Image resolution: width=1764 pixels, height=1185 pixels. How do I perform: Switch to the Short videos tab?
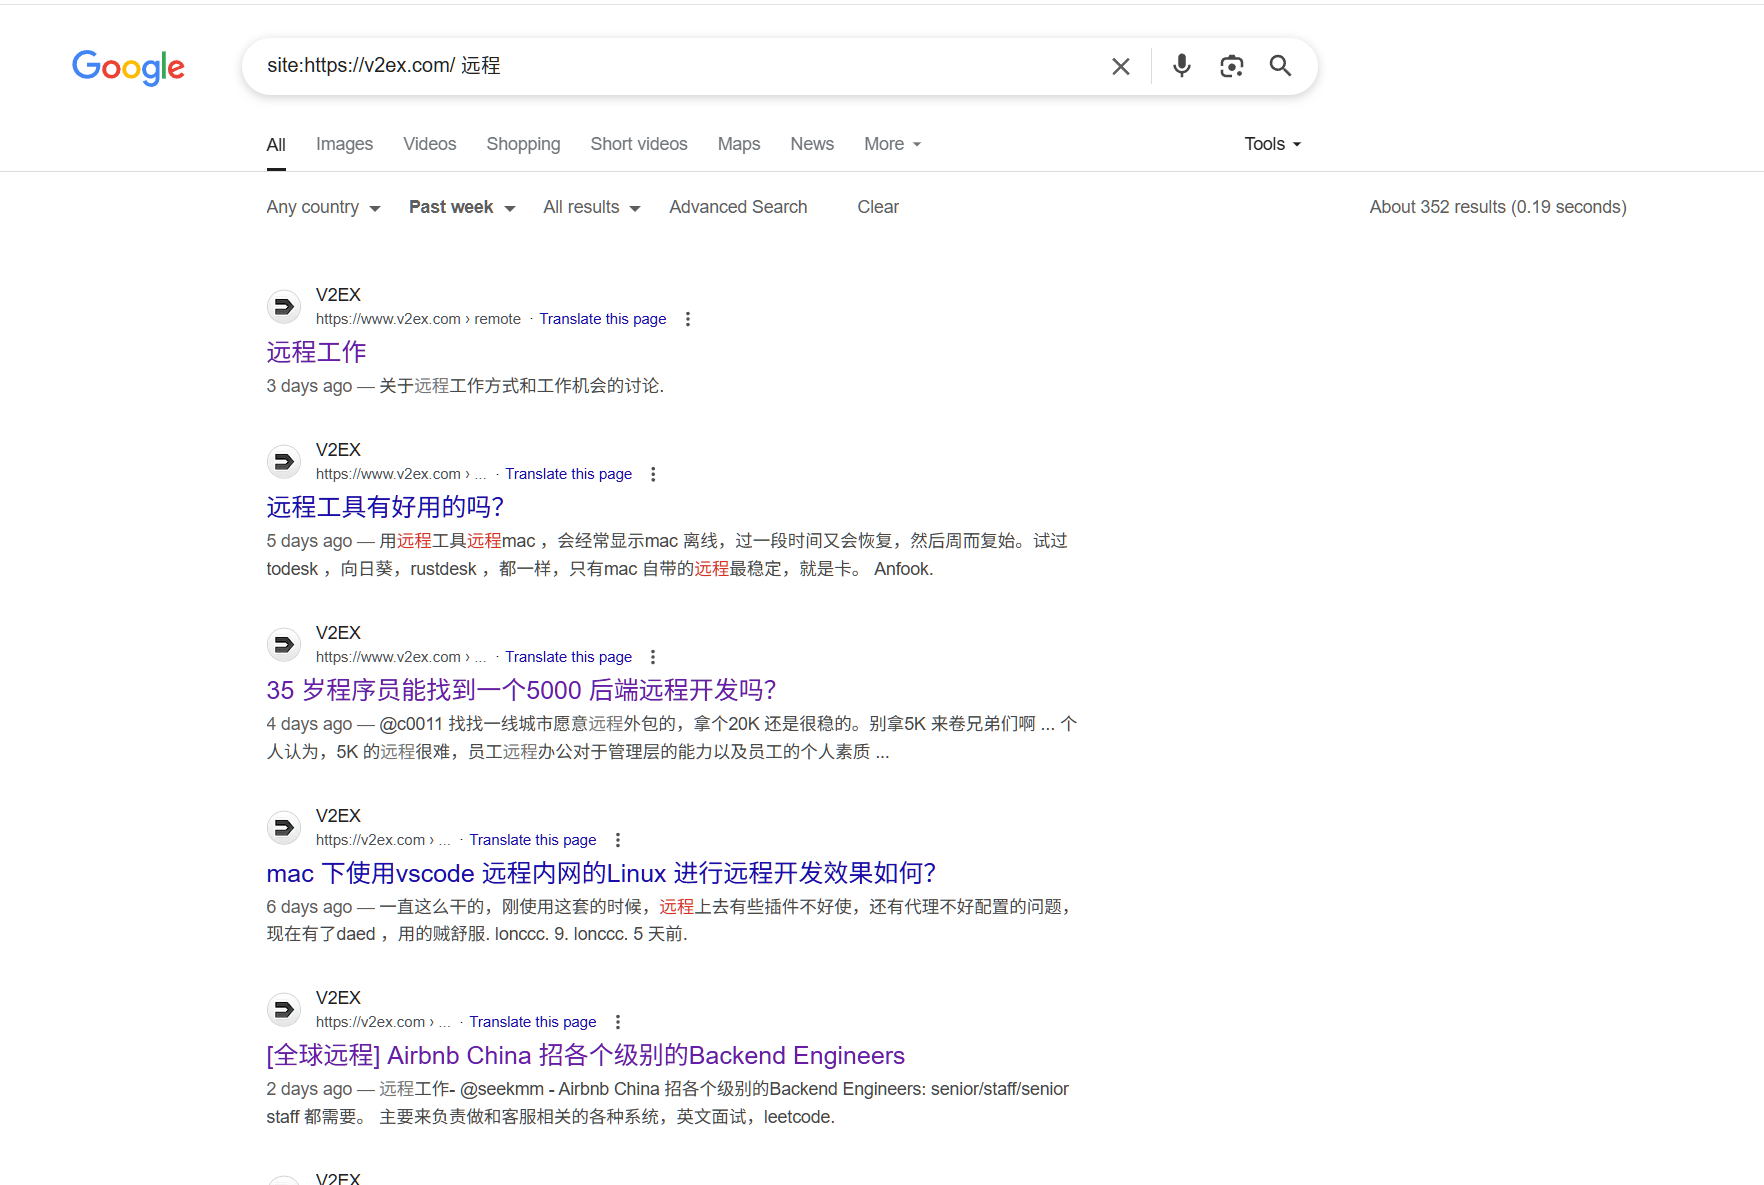pyautogui.click(x=639, y=144)
